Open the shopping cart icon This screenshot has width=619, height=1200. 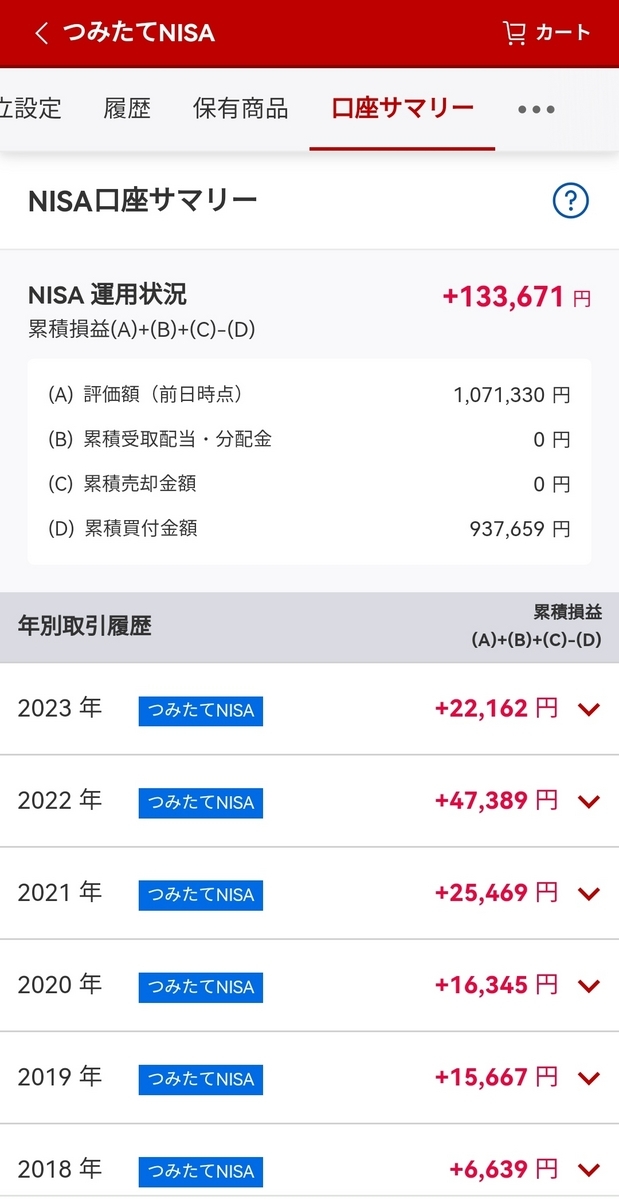(514, 33)
